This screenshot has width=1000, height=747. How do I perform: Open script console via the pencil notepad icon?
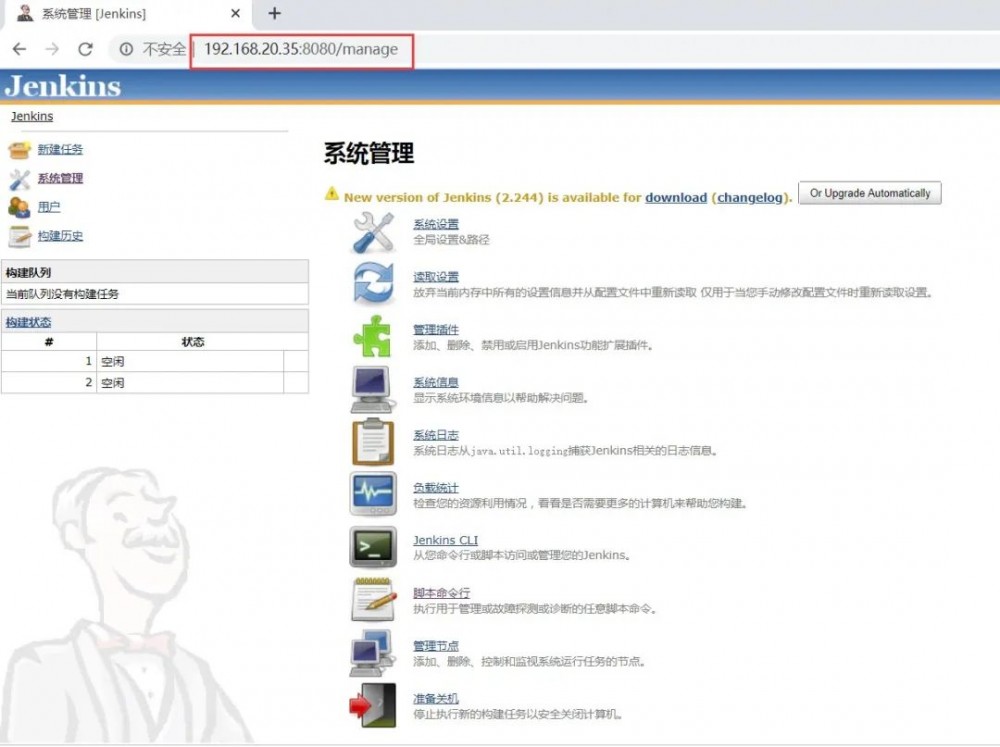click(372, 600)
